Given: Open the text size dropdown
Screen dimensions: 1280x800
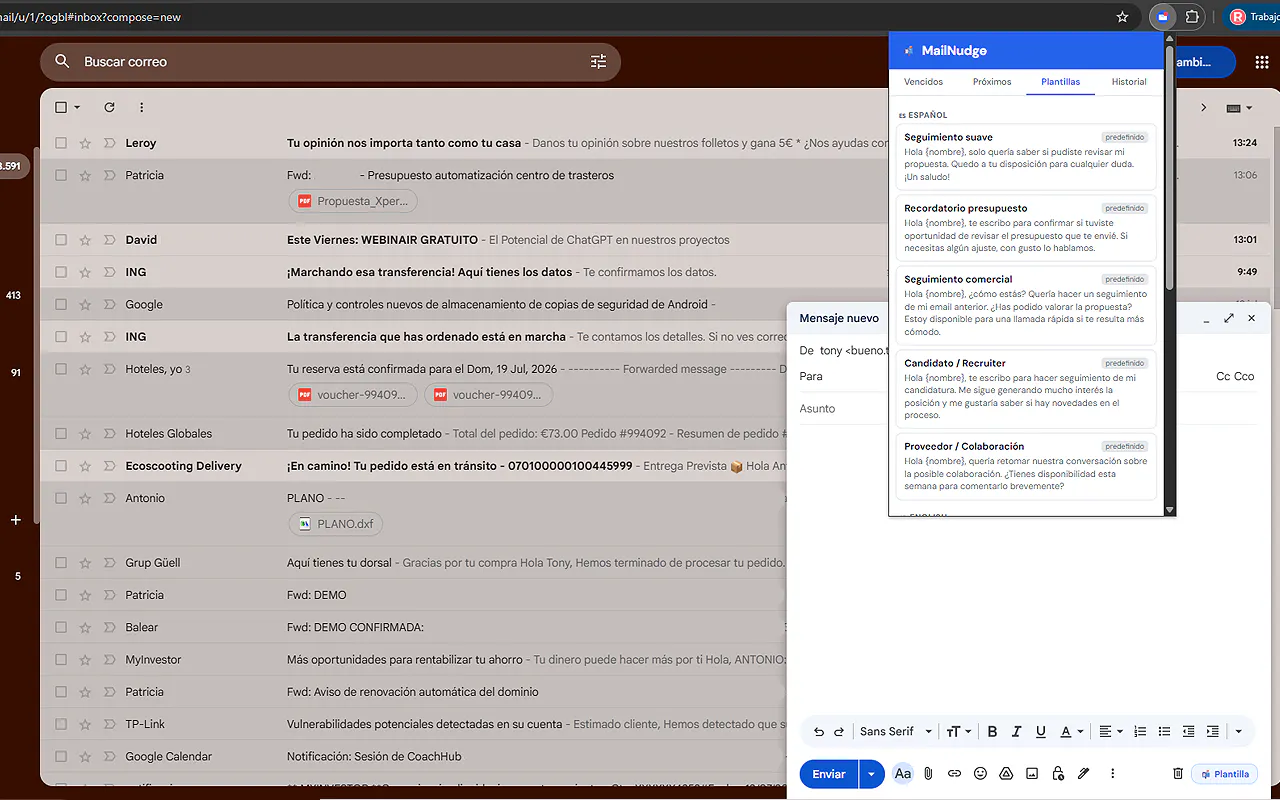Looking at the screenshot, I should pos(959,732).
